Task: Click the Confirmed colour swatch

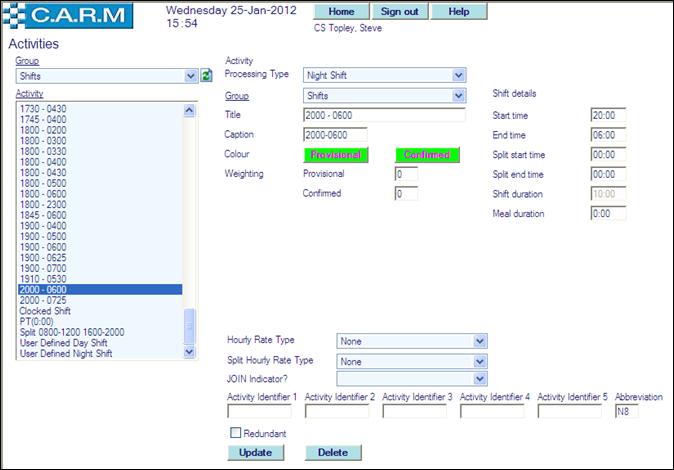Action: tap(428, 155)
